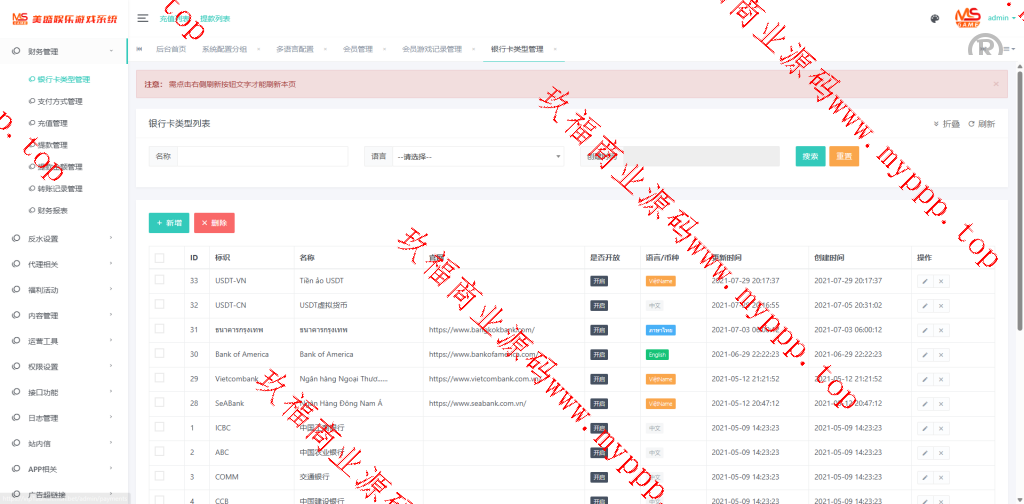This screenshot has height=504, width=1024.
Task: Select the checkbox for Bank of America row
Action: coord(159,354)
